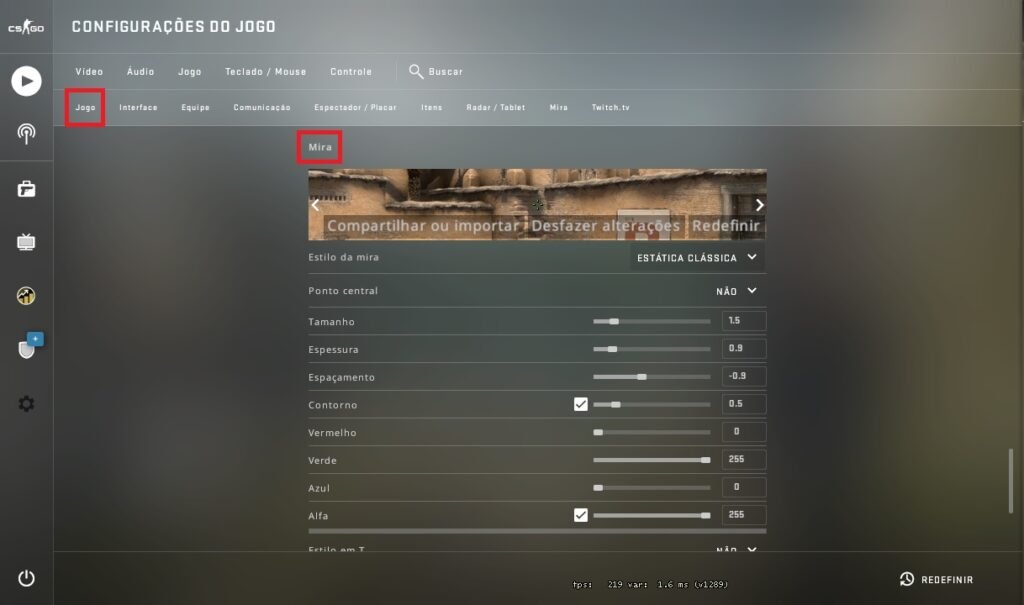Click the Verde color slider
Viewport: 1024px width, 605px height.
651,460
